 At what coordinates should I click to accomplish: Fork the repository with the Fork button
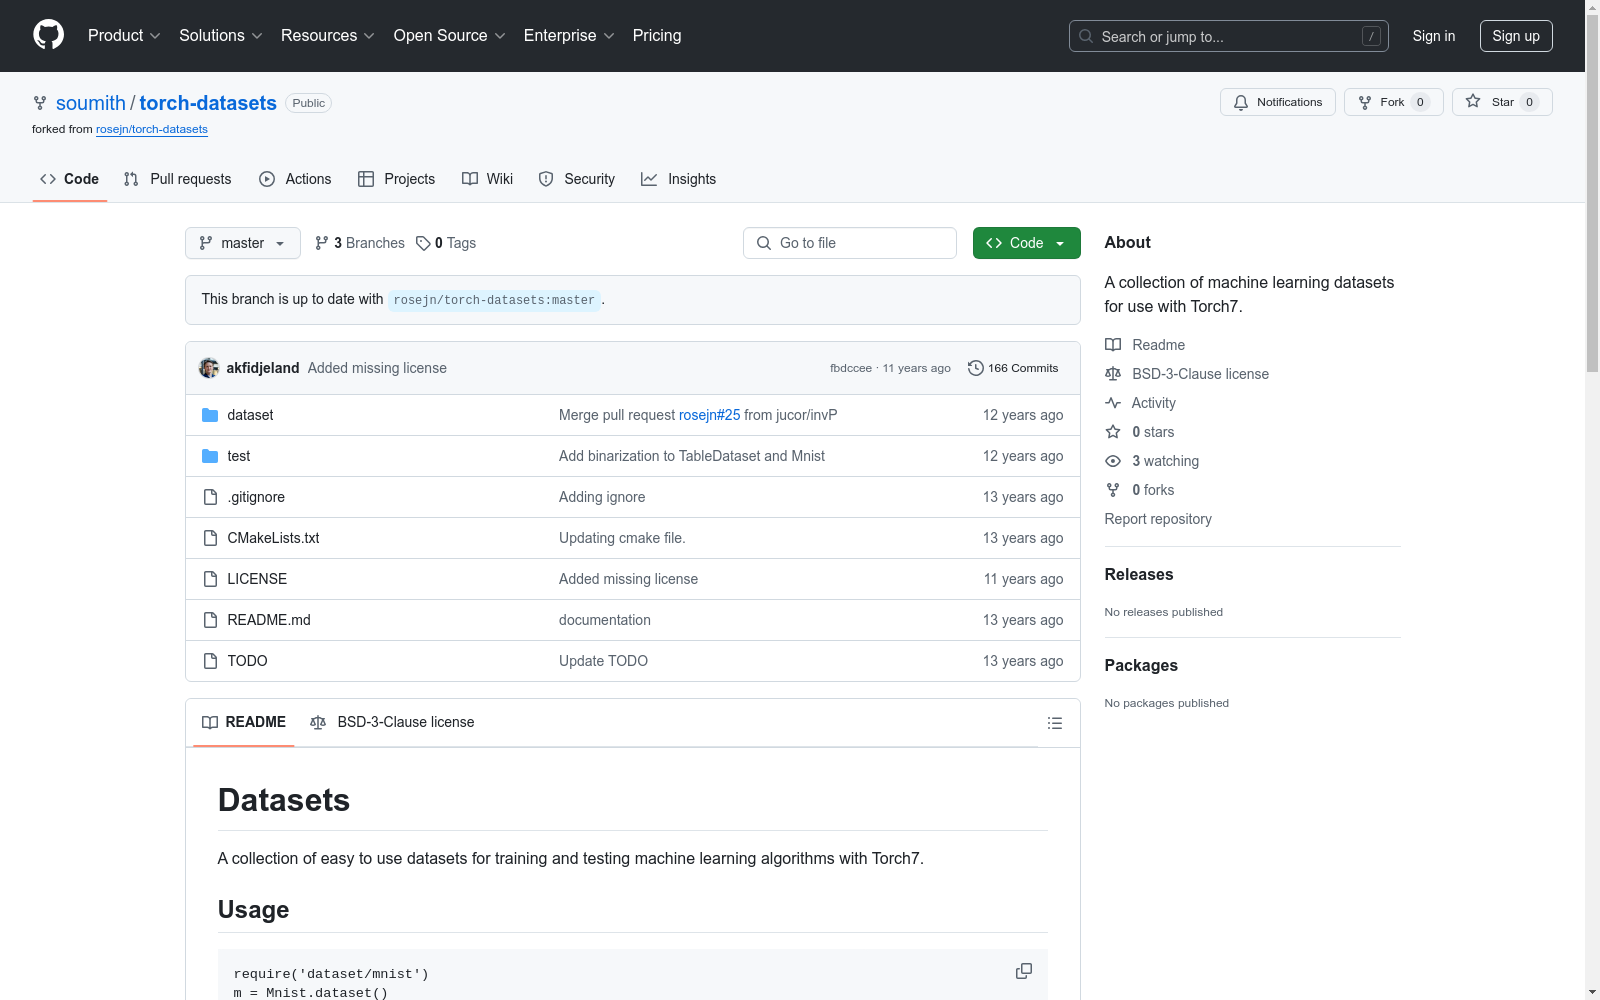pyautogui.click(x=1394, y=102)
